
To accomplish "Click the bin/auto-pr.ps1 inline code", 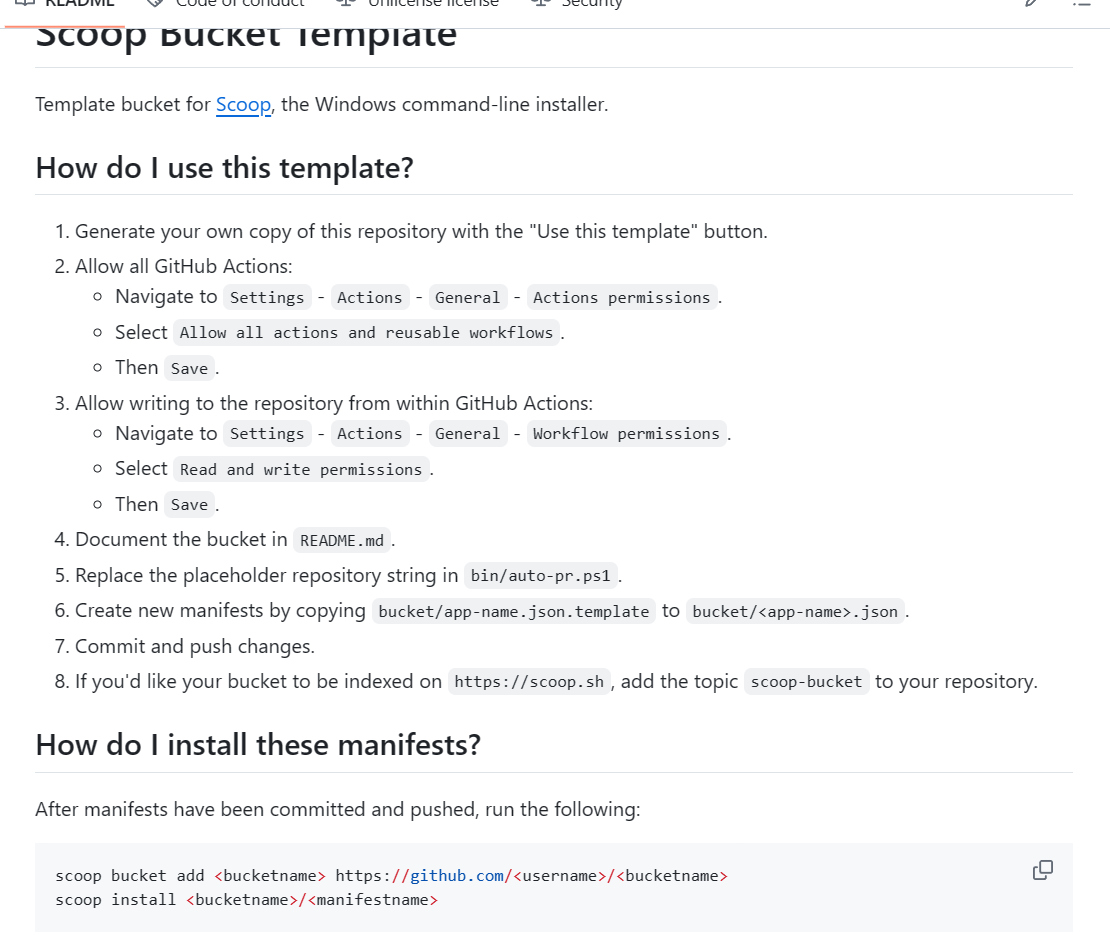I will pos(541,576).
